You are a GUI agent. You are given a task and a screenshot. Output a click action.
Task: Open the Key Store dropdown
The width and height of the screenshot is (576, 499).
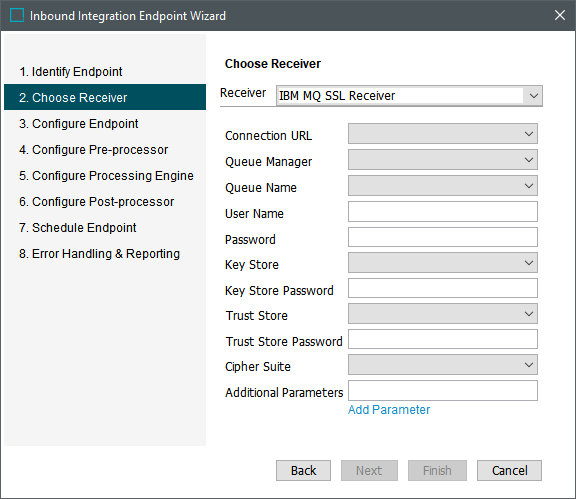[x=443, y=263]
